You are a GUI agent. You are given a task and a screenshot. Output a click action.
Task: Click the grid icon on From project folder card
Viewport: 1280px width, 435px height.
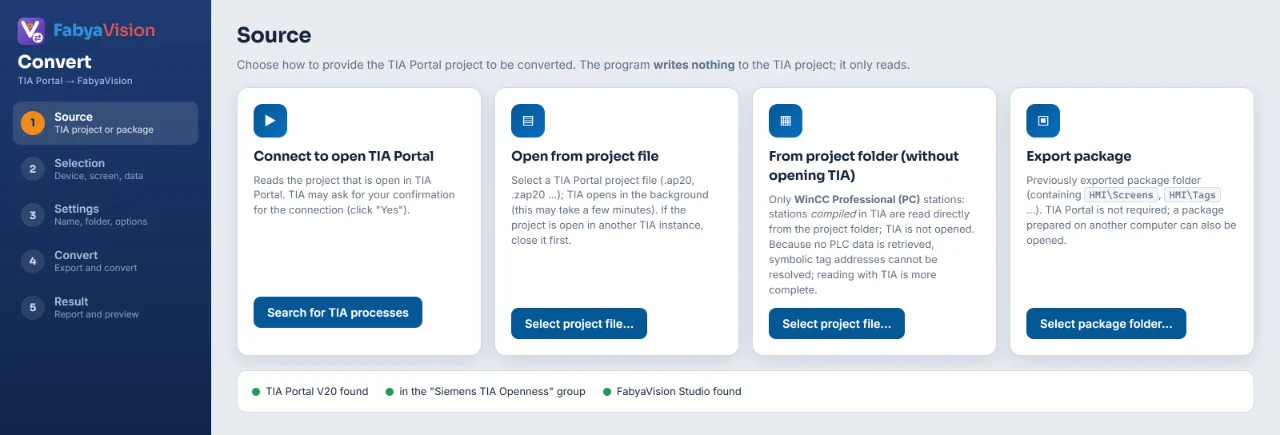click(x=785, y=121)
